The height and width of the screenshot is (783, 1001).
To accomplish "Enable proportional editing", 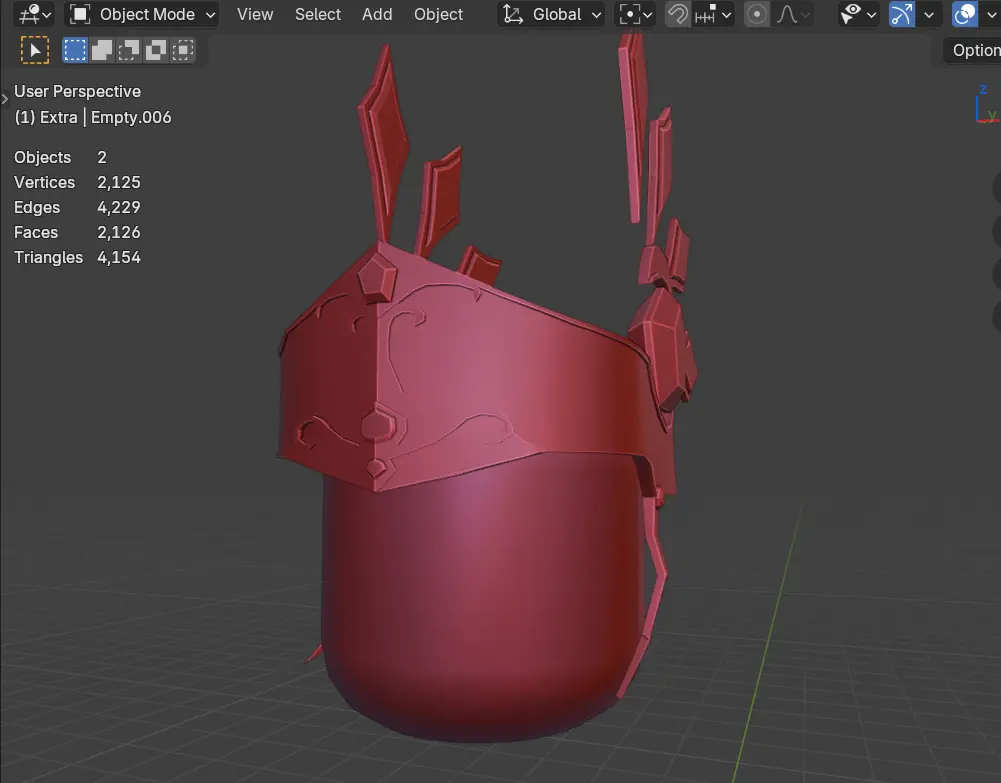I will point(758,15).
